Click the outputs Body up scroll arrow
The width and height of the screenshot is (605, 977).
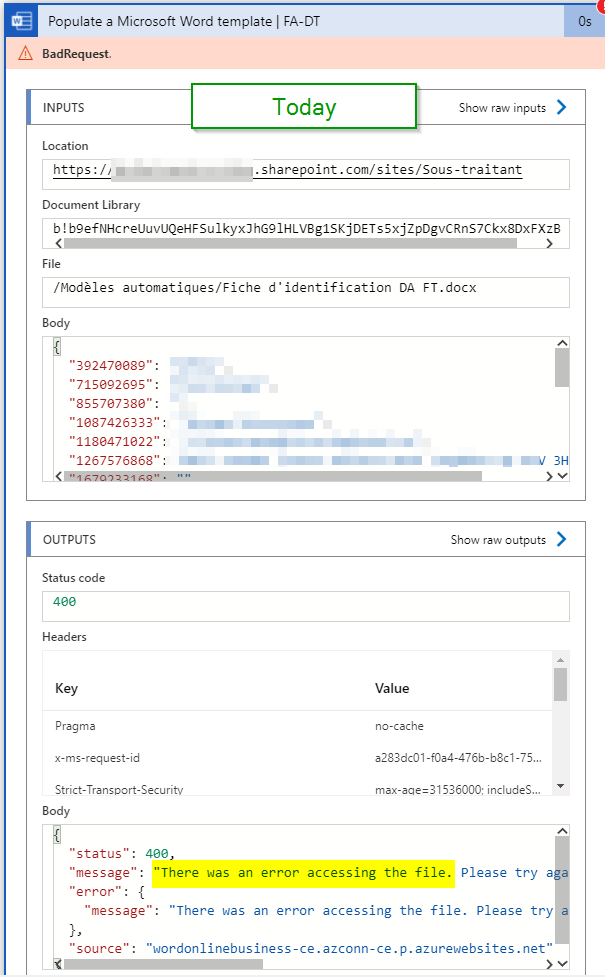click(x=562, y=831)
